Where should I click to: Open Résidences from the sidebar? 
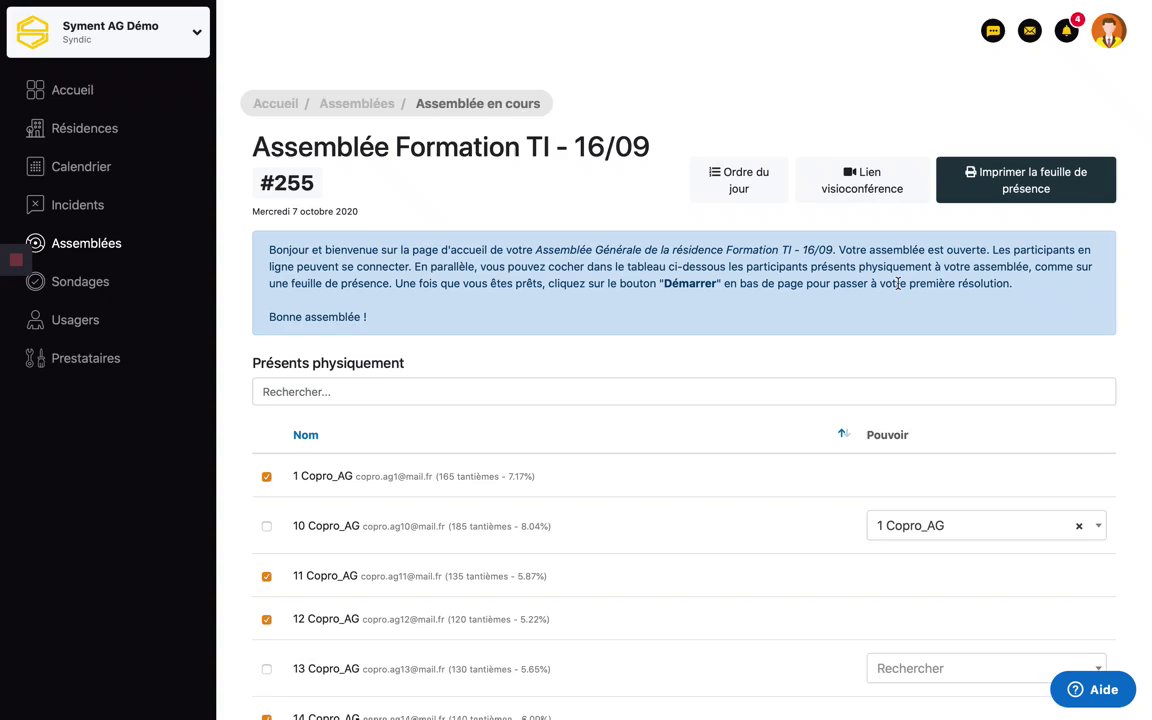[84, 128]
